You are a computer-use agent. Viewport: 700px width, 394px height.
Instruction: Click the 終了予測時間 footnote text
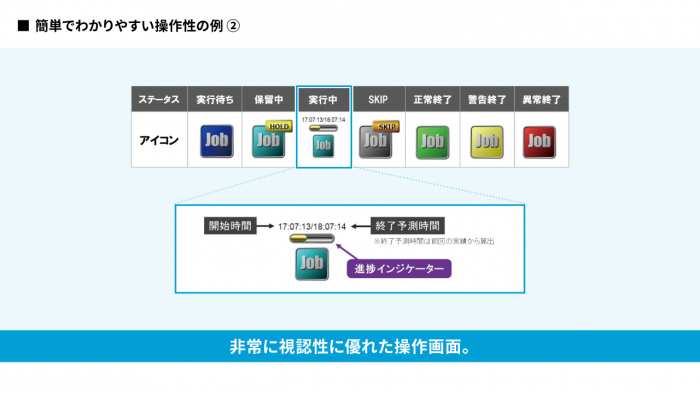point(434,241)
